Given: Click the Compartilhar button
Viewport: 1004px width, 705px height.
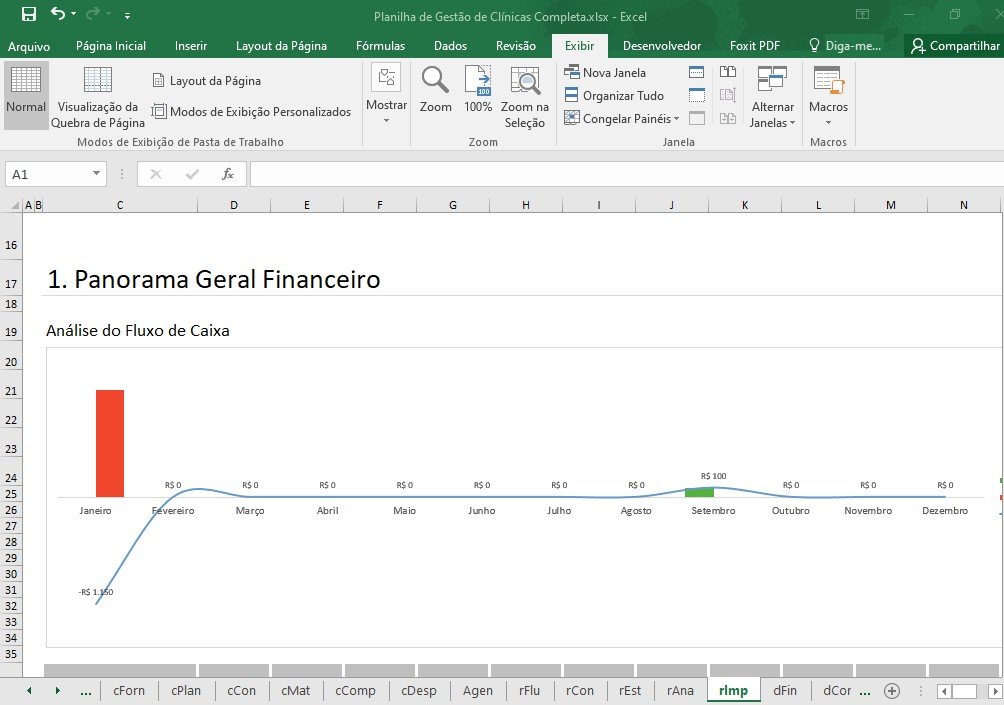Looking at the screenshot, I should pos(956,46).
